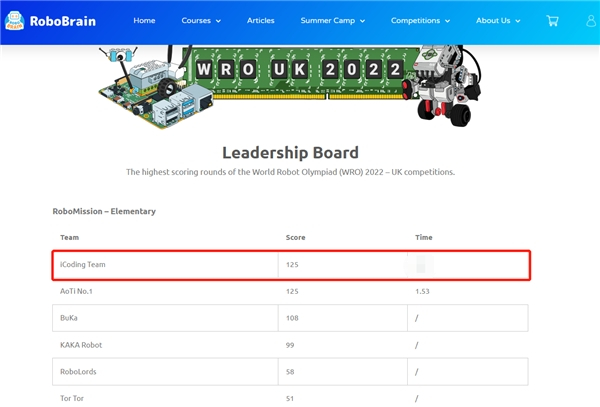Expand the About Us dropdown chevron
600x407 pixels.
(x=518, y=21)
